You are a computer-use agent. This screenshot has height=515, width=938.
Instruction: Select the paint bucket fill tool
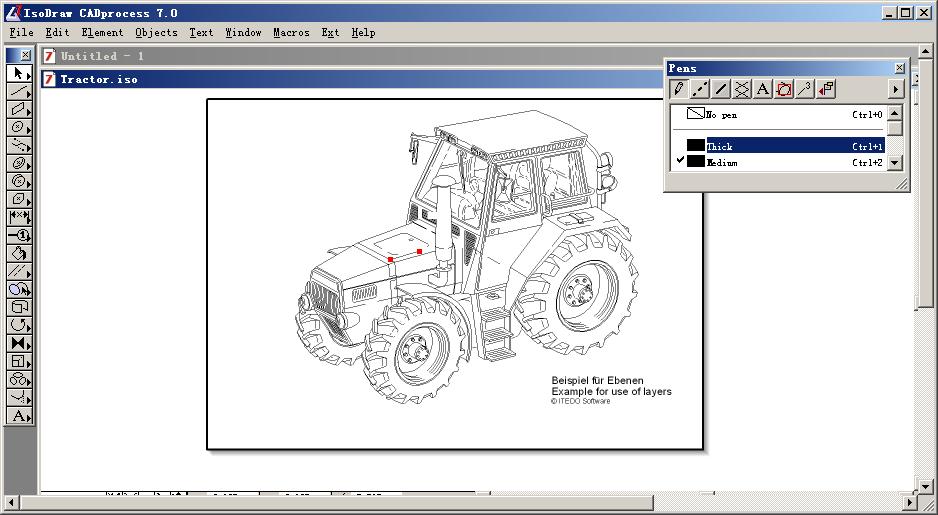coord(19,253)
